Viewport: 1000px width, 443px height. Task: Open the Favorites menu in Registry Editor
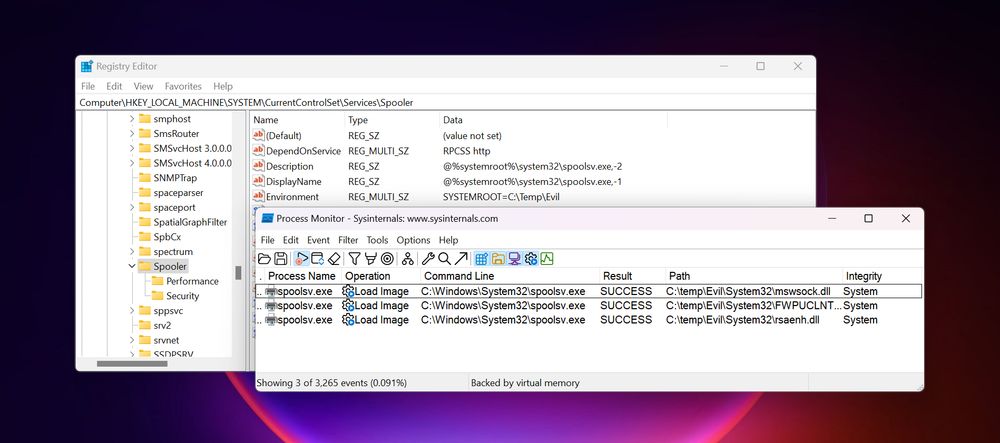183,86
